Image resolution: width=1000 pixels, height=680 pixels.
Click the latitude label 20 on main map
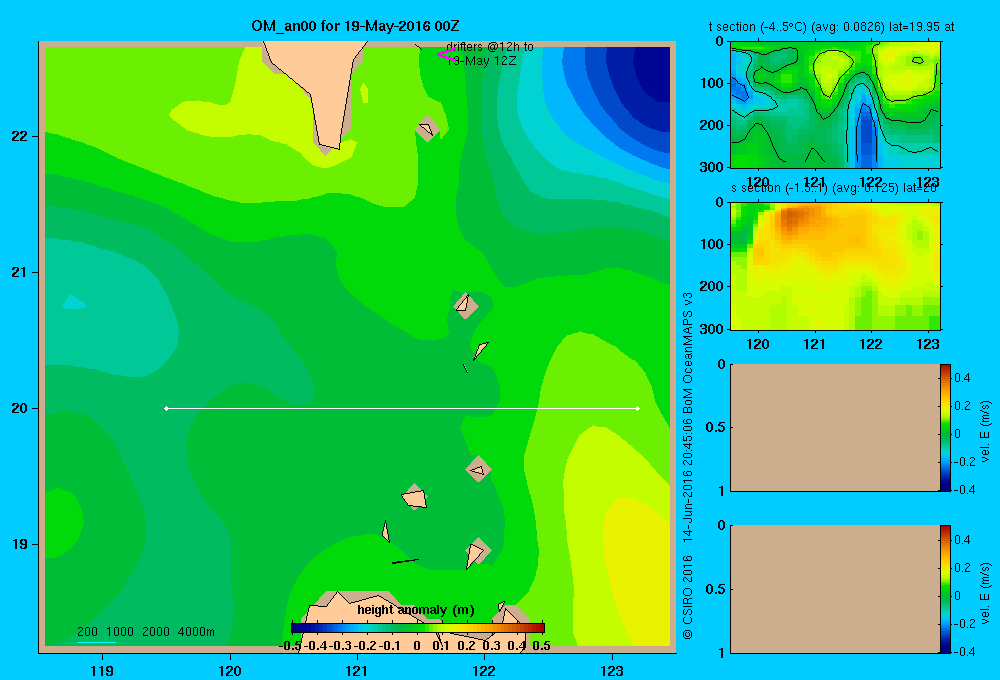(x=20, y=408)
